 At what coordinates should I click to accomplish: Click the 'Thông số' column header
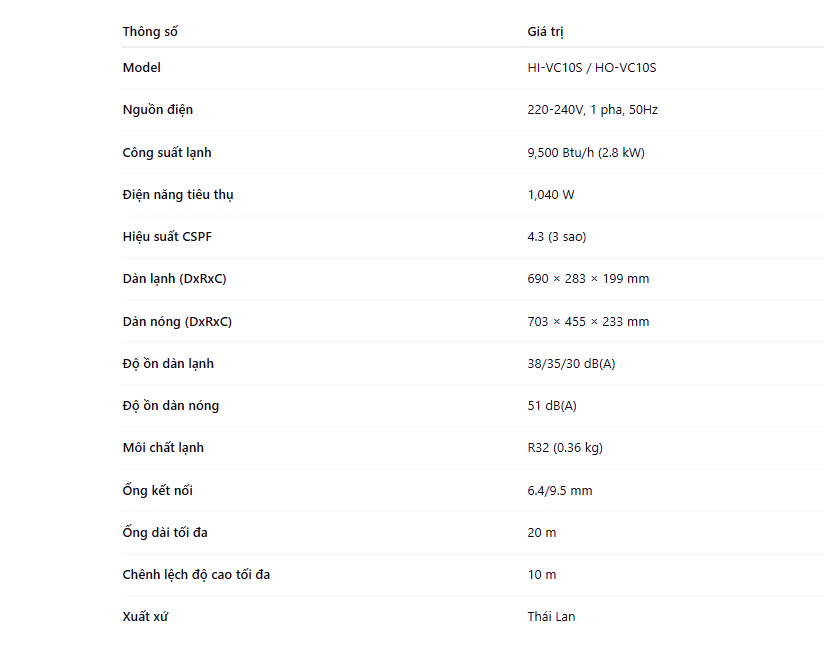click(x=150, y=32)
